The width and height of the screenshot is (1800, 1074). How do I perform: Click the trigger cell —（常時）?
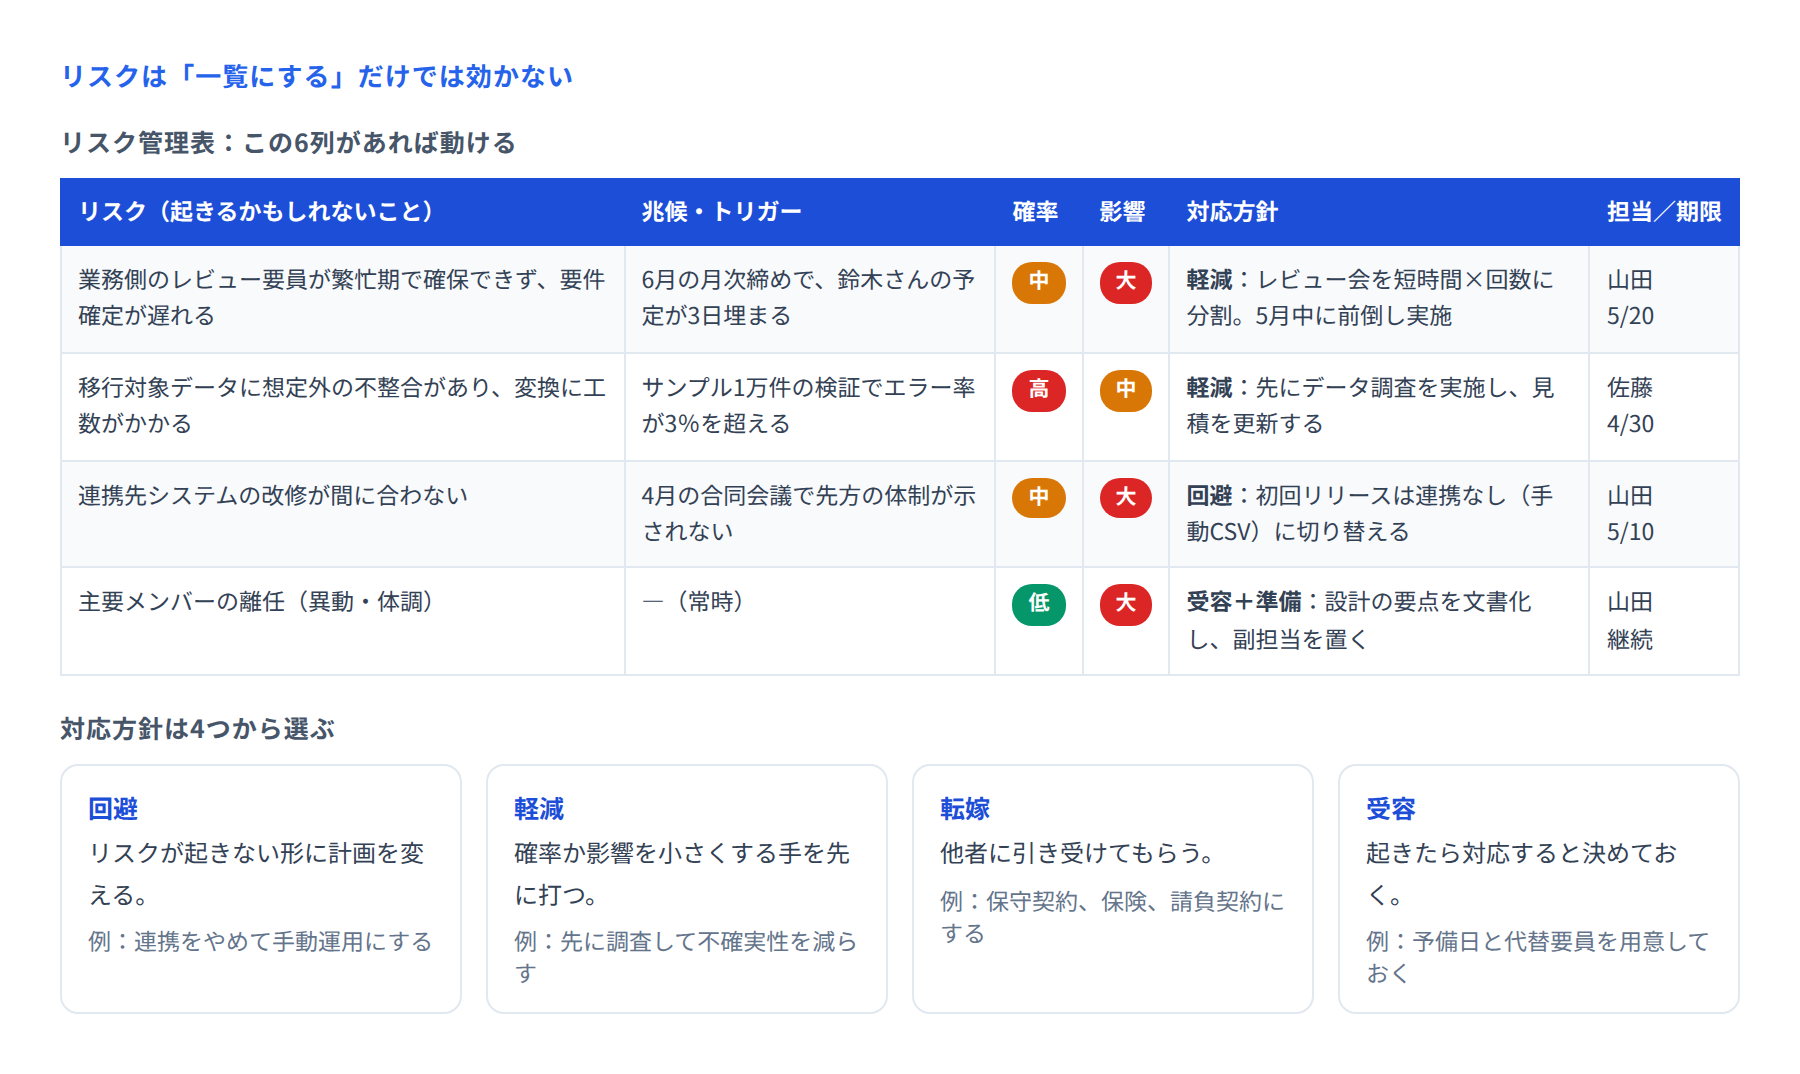click(810, 621)
